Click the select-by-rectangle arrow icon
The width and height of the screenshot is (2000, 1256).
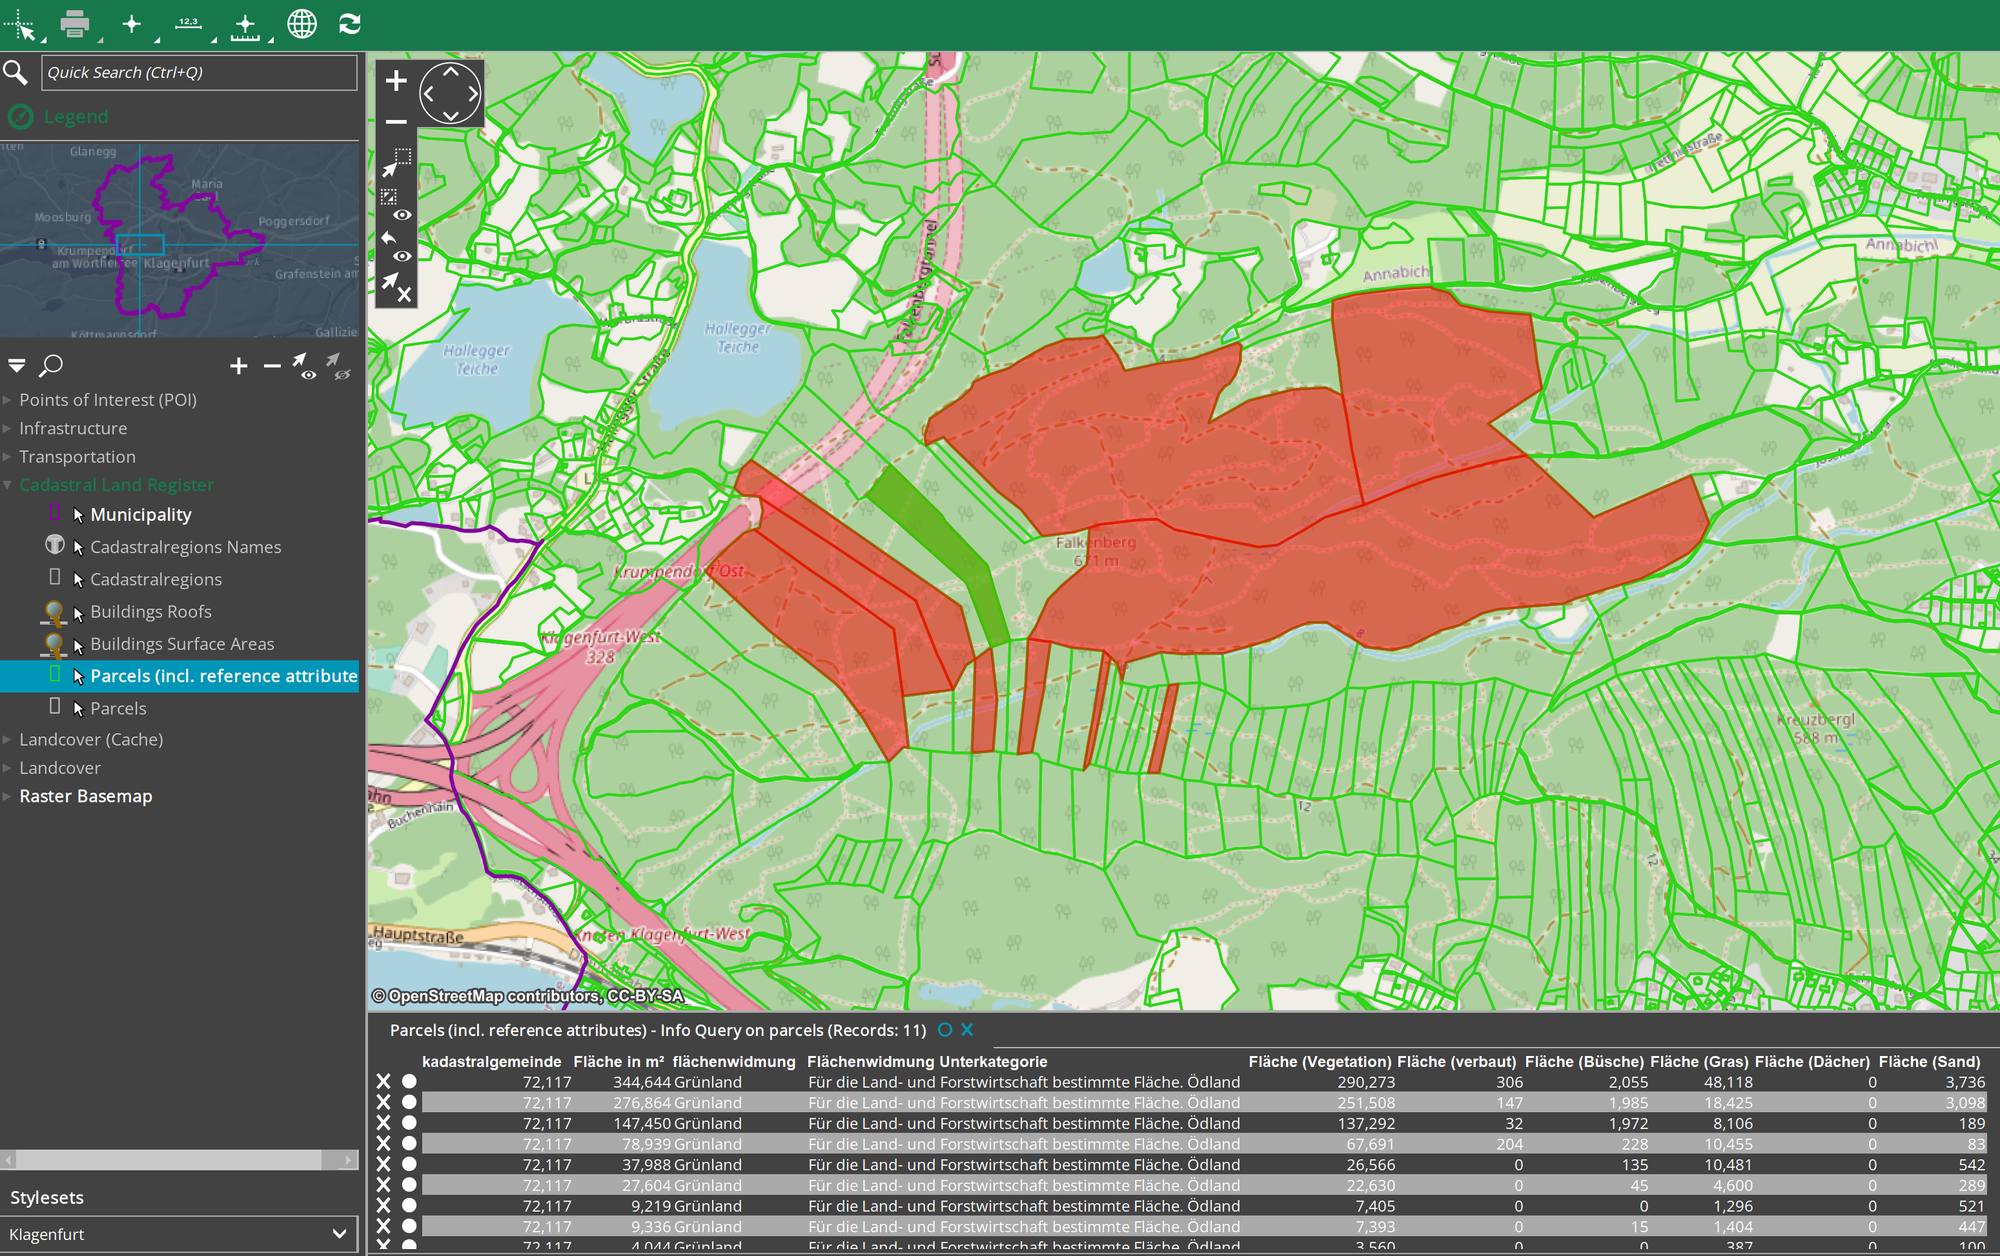pos(396,164)
